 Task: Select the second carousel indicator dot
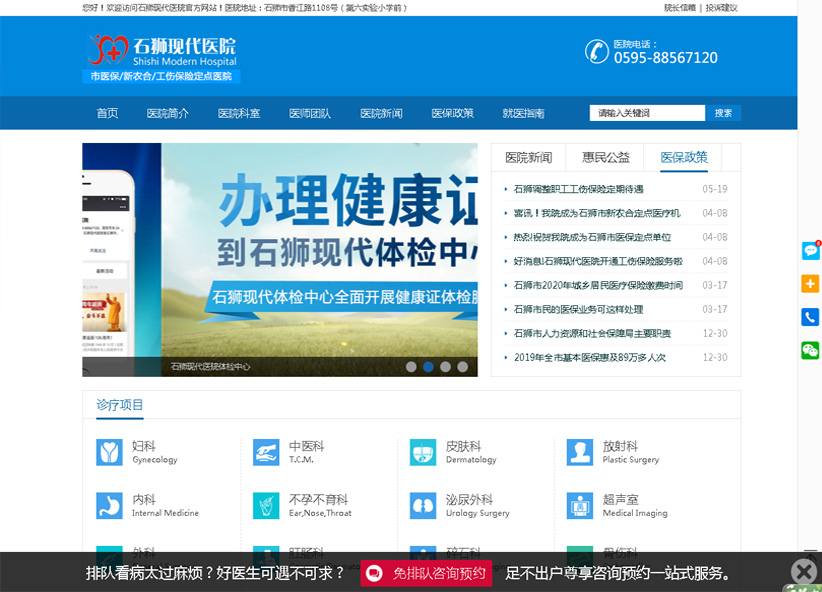click(428, 367)
